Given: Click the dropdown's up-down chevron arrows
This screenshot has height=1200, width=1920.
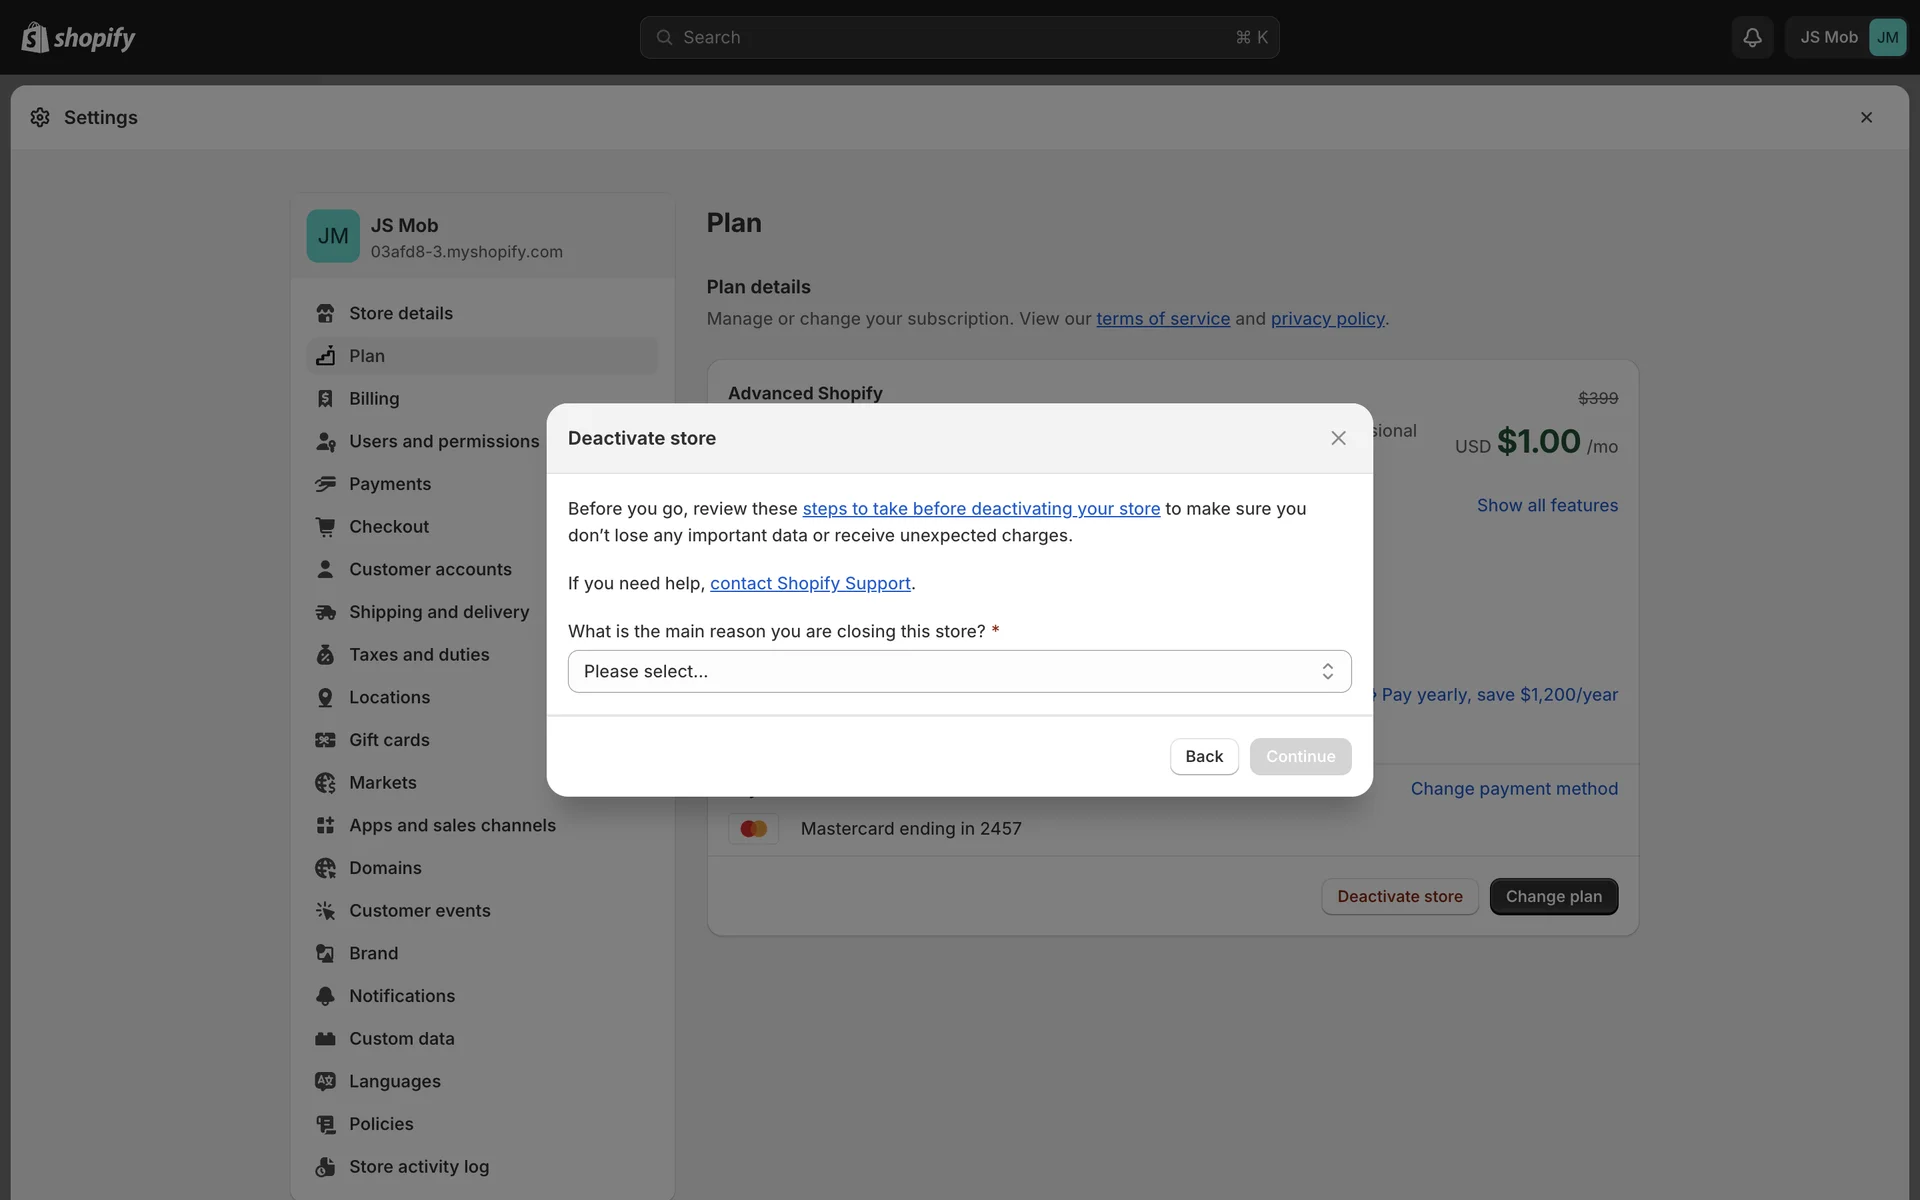Looking at the screenshot, I should (x=1327, y=671).
